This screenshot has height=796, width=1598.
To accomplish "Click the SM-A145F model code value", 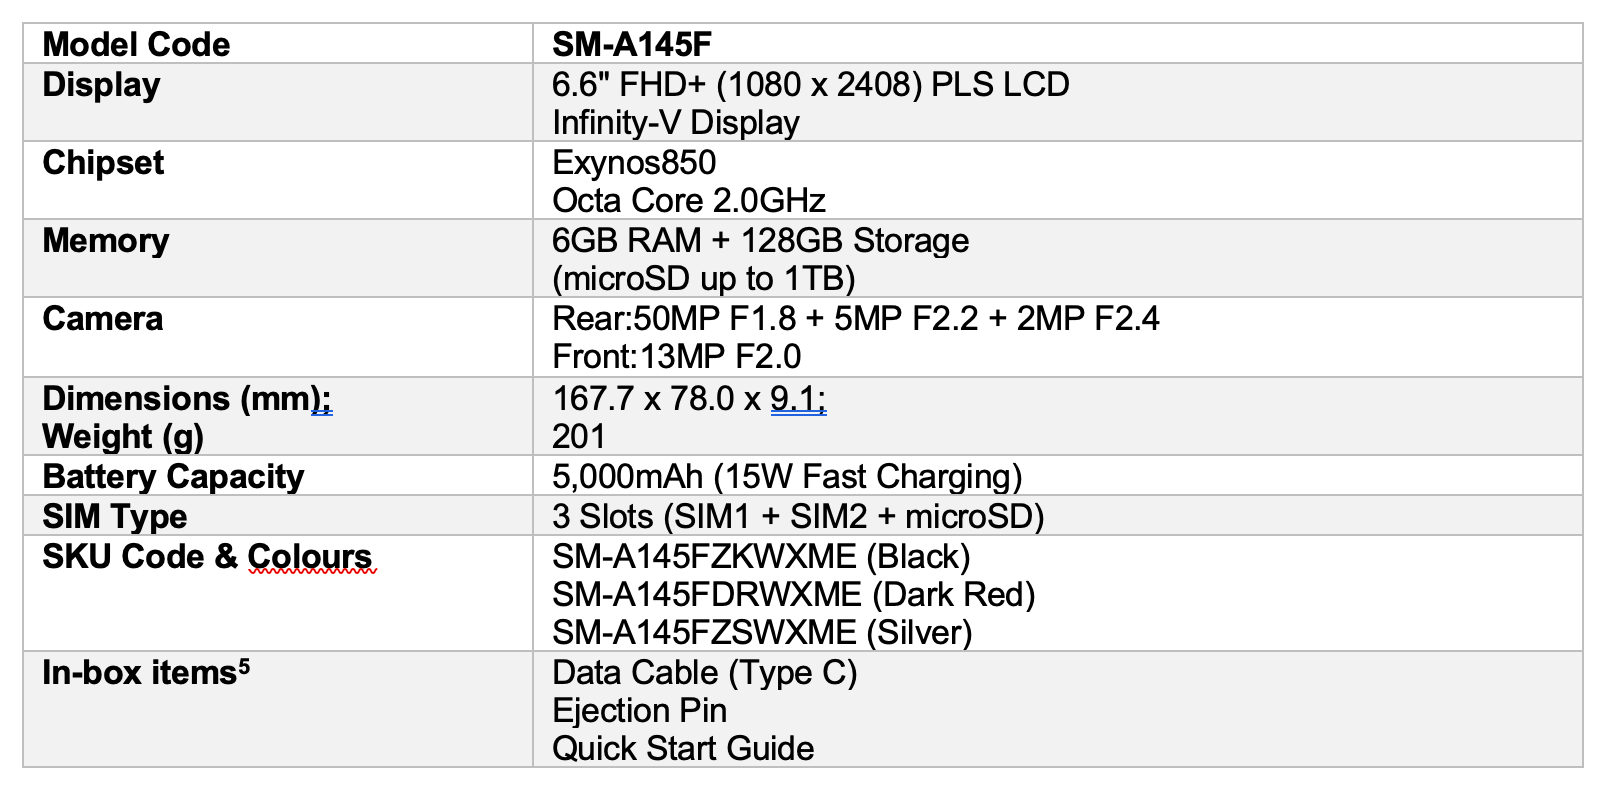I will point(631,44).
